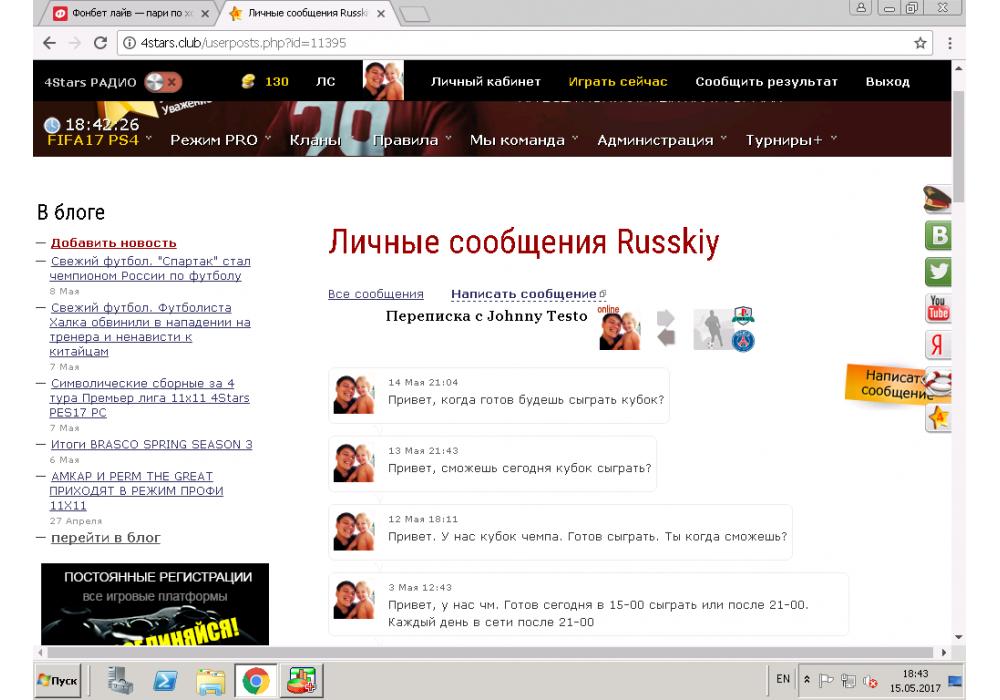Click the gold coins balance icon
Image resolution: width=1000 pixels, height=700 pixels.
(x=248, y=81)
